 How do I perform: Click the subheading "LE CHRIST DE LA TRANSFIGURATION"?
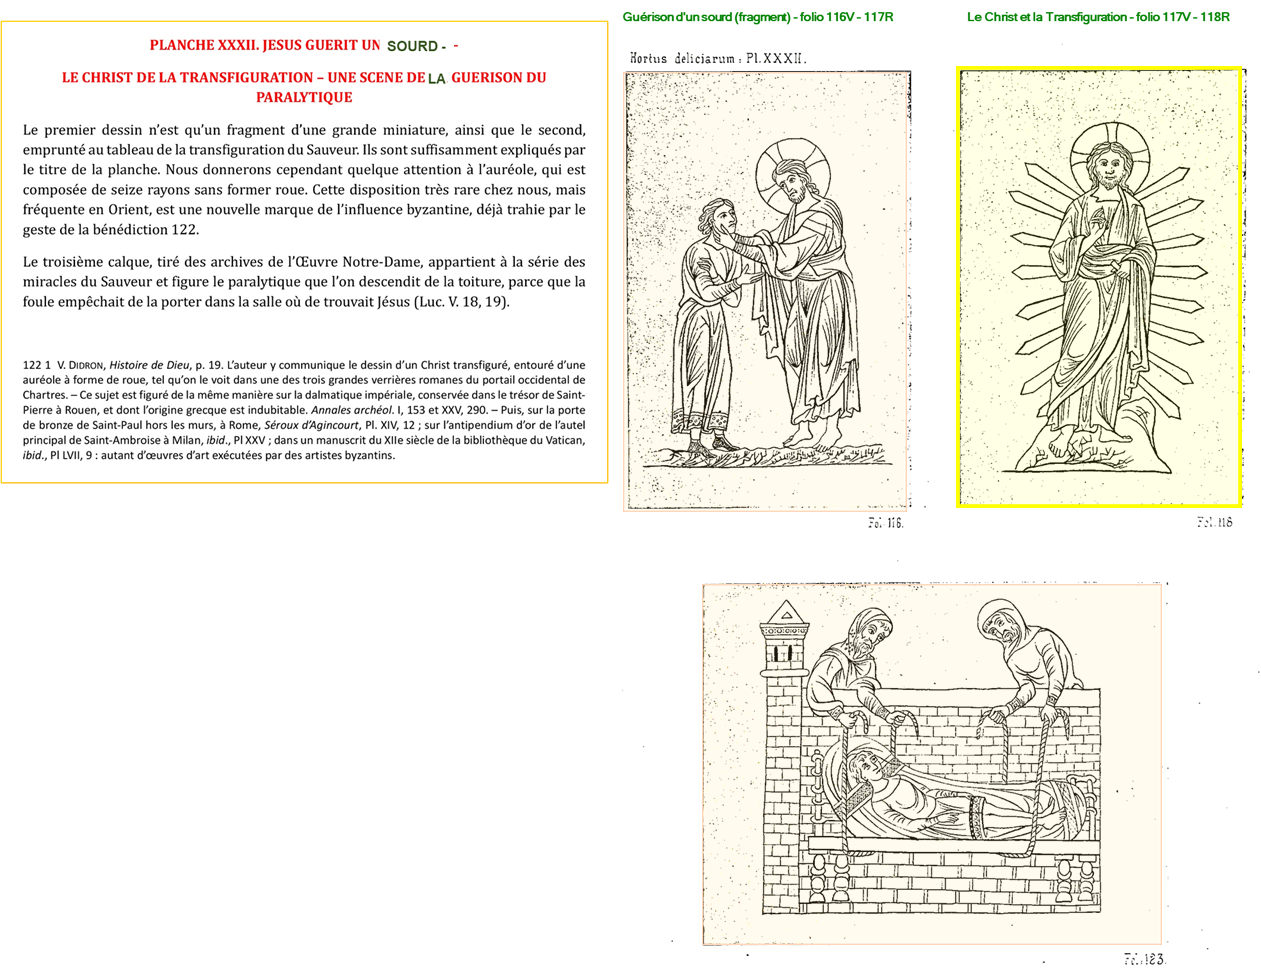click(x=188, y=77)
